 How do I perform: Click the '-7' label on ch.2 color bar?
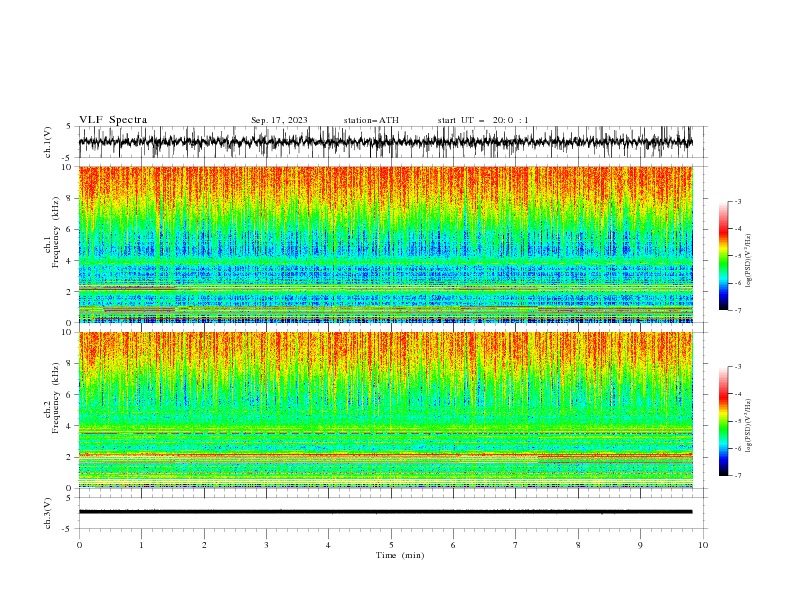pos(737,475)
